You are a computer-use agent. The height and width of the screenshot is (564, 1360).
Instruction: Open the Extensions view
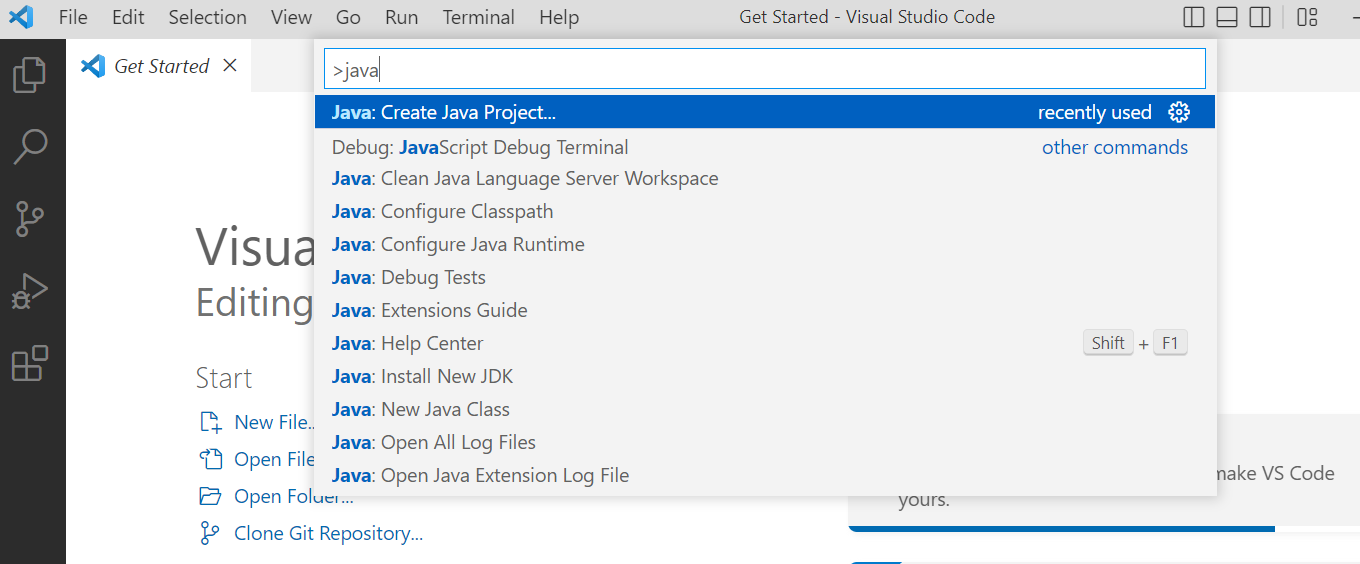(30, 363)
